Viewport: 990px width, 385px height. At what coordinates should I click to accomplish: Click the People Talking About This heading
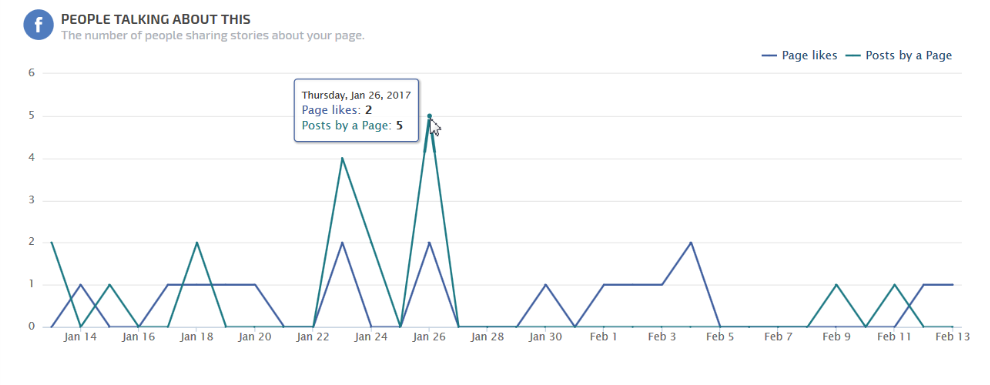(x=155, y=20)
